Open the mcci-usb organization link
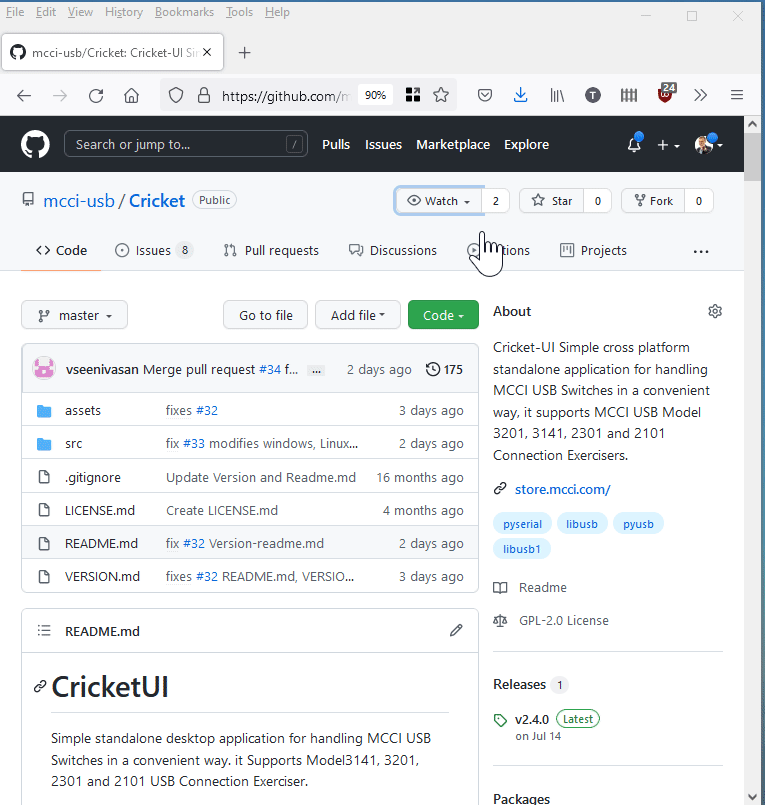 (x=79, y=201)
